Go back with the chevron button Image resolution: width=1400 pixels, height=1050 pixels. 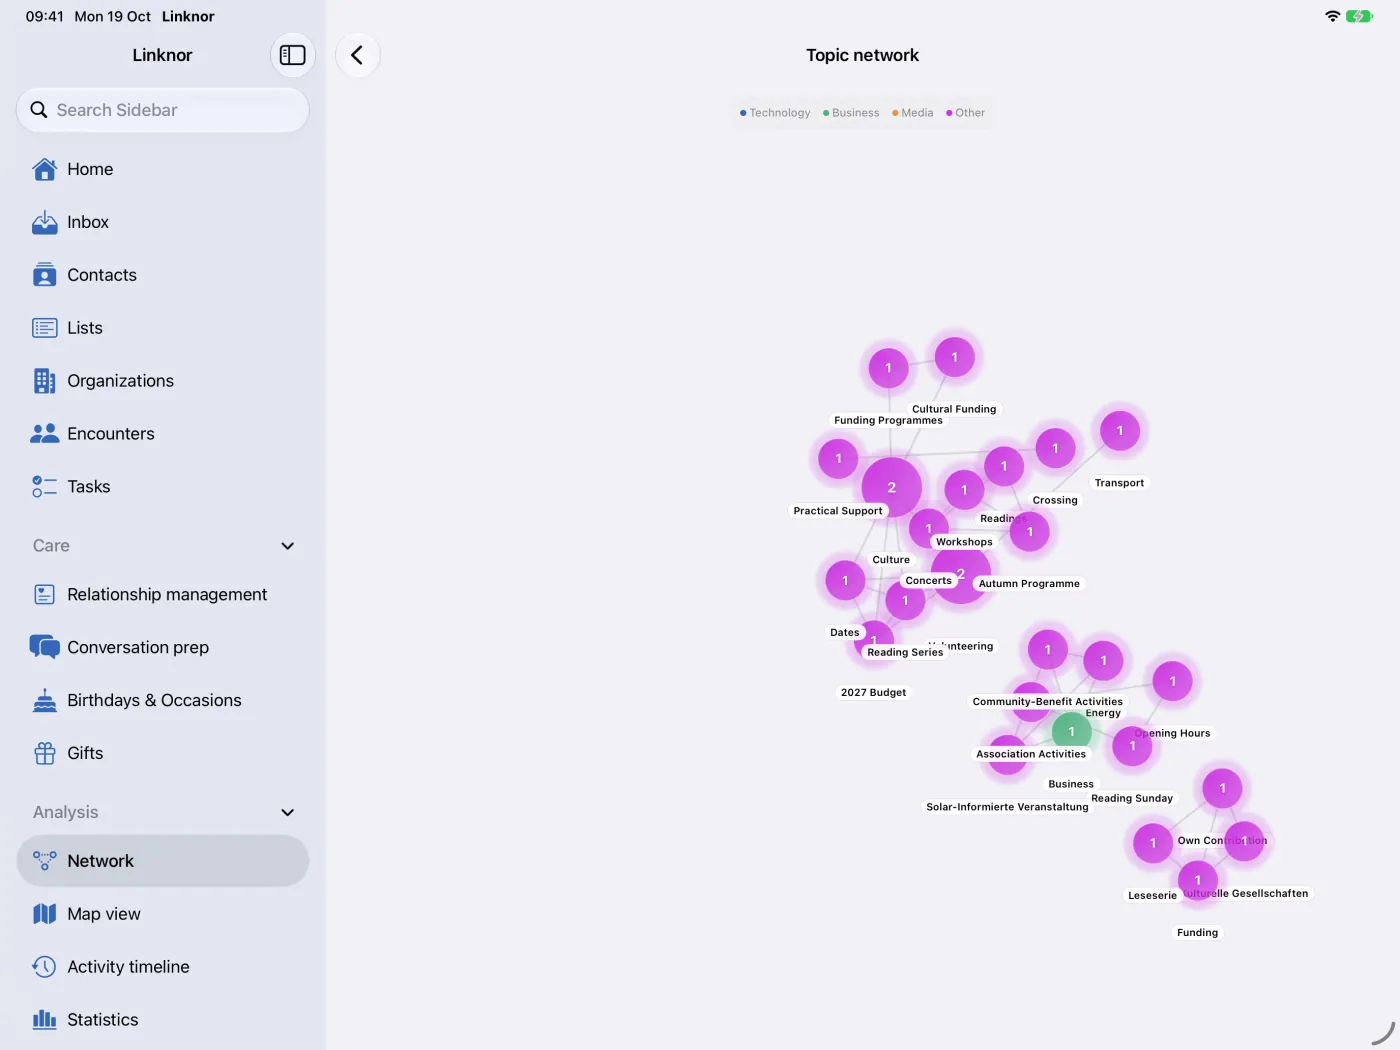coord(357,55)
